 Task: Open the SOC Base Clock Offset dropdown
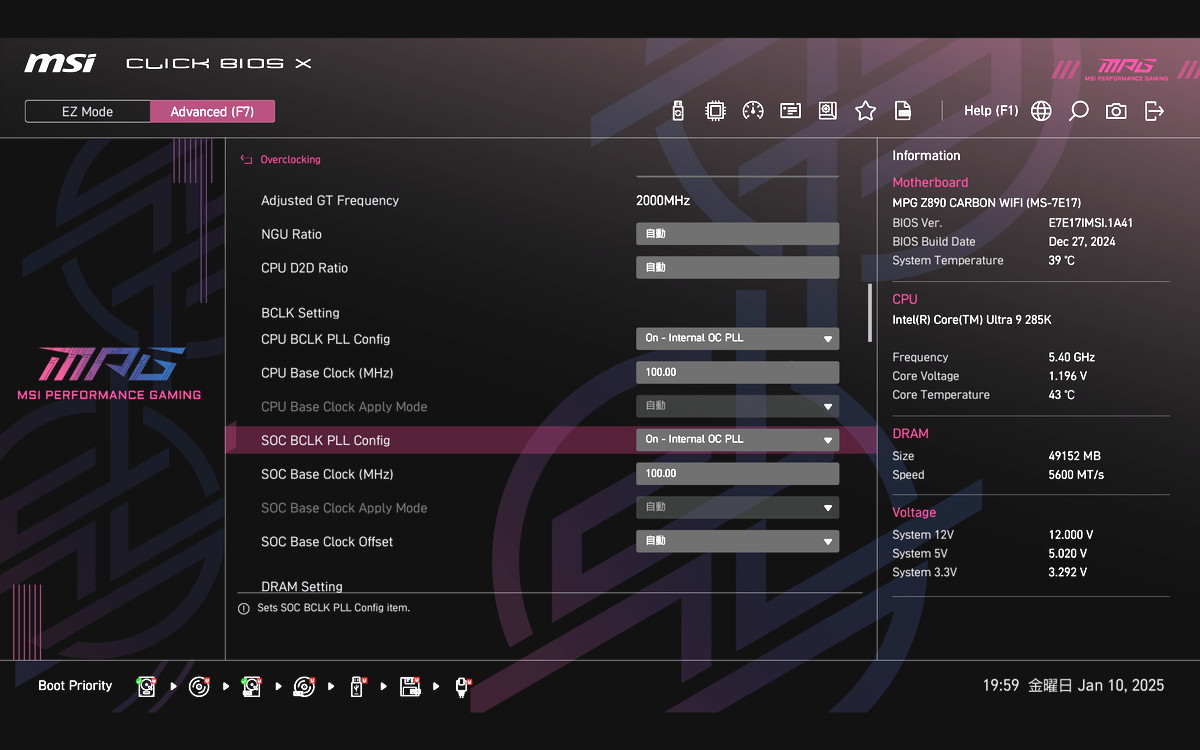(x=737, y=541)
